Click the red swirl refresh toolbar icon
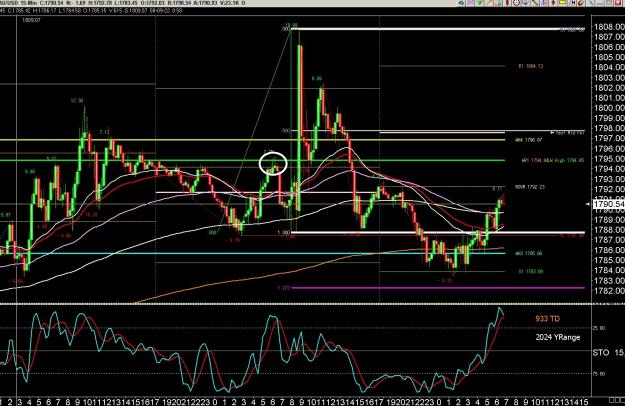Screen dimensions: 625x406 [581, 2]
